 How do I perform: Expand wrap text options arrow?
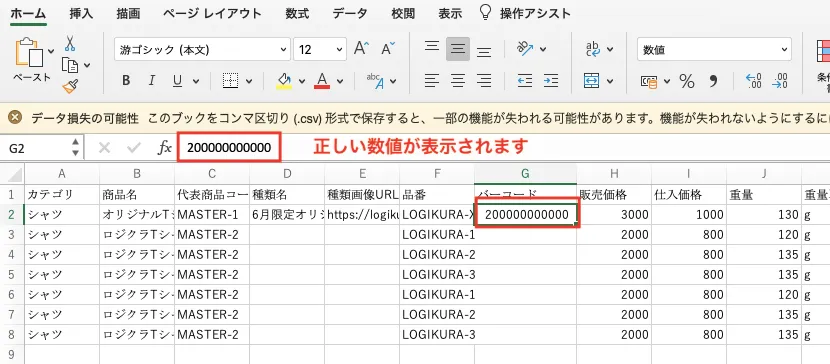click(x=610, y=49)
